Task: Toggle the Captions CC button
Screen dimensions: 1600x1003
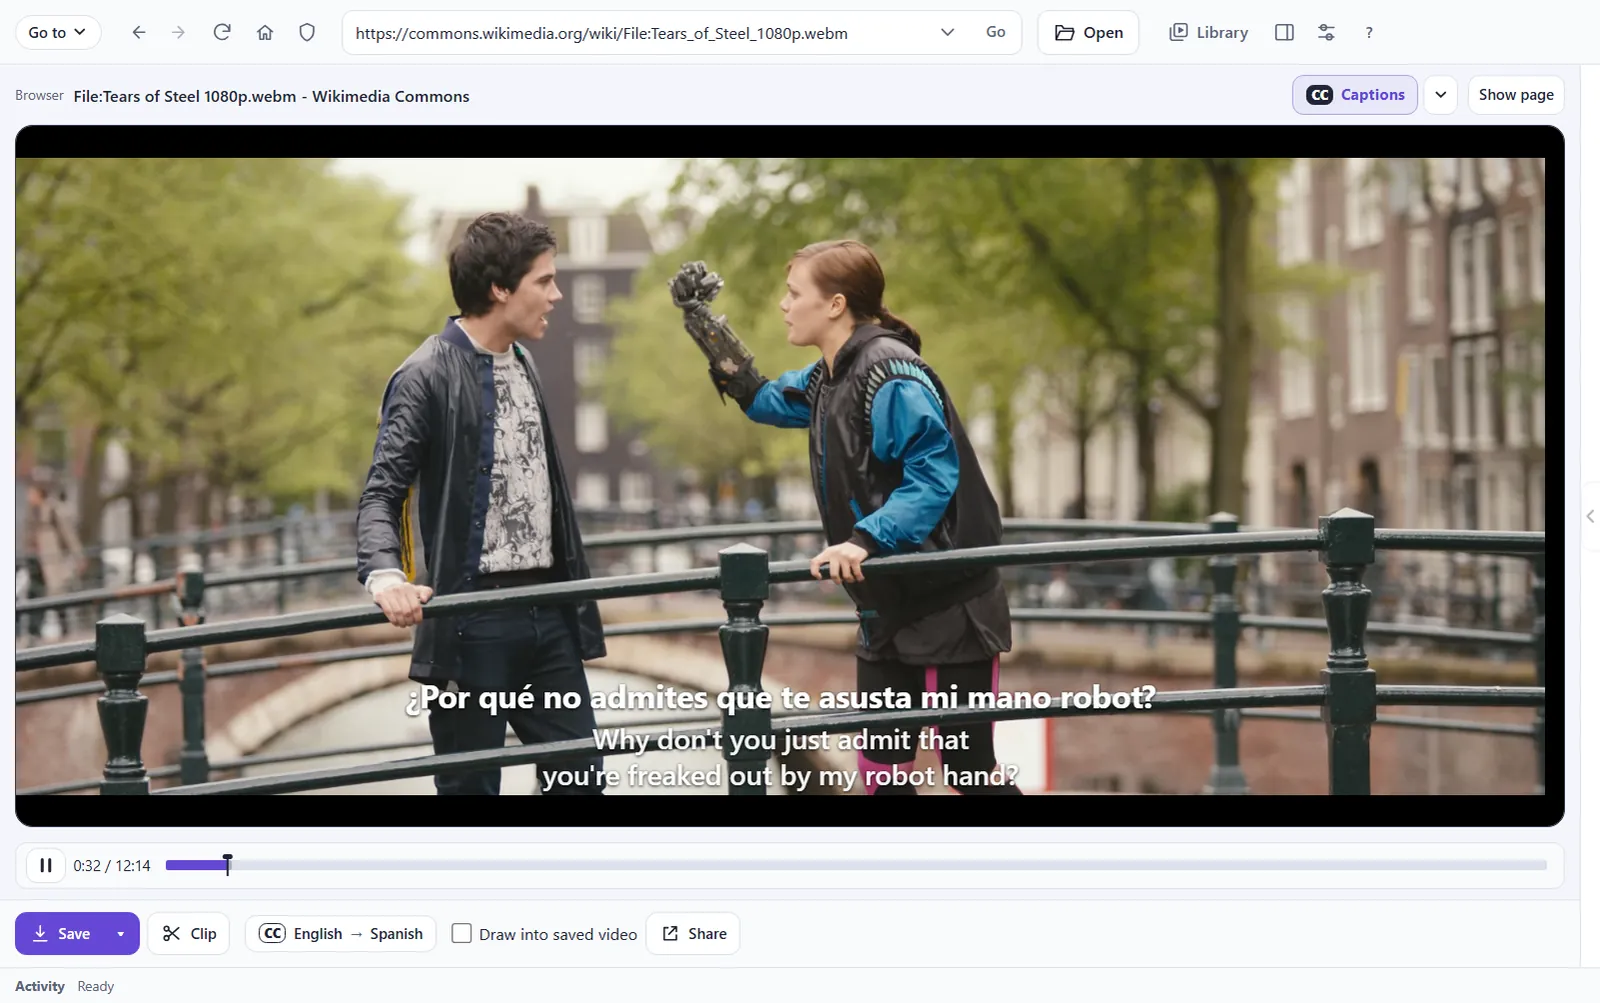Action: click(1355, 95)
